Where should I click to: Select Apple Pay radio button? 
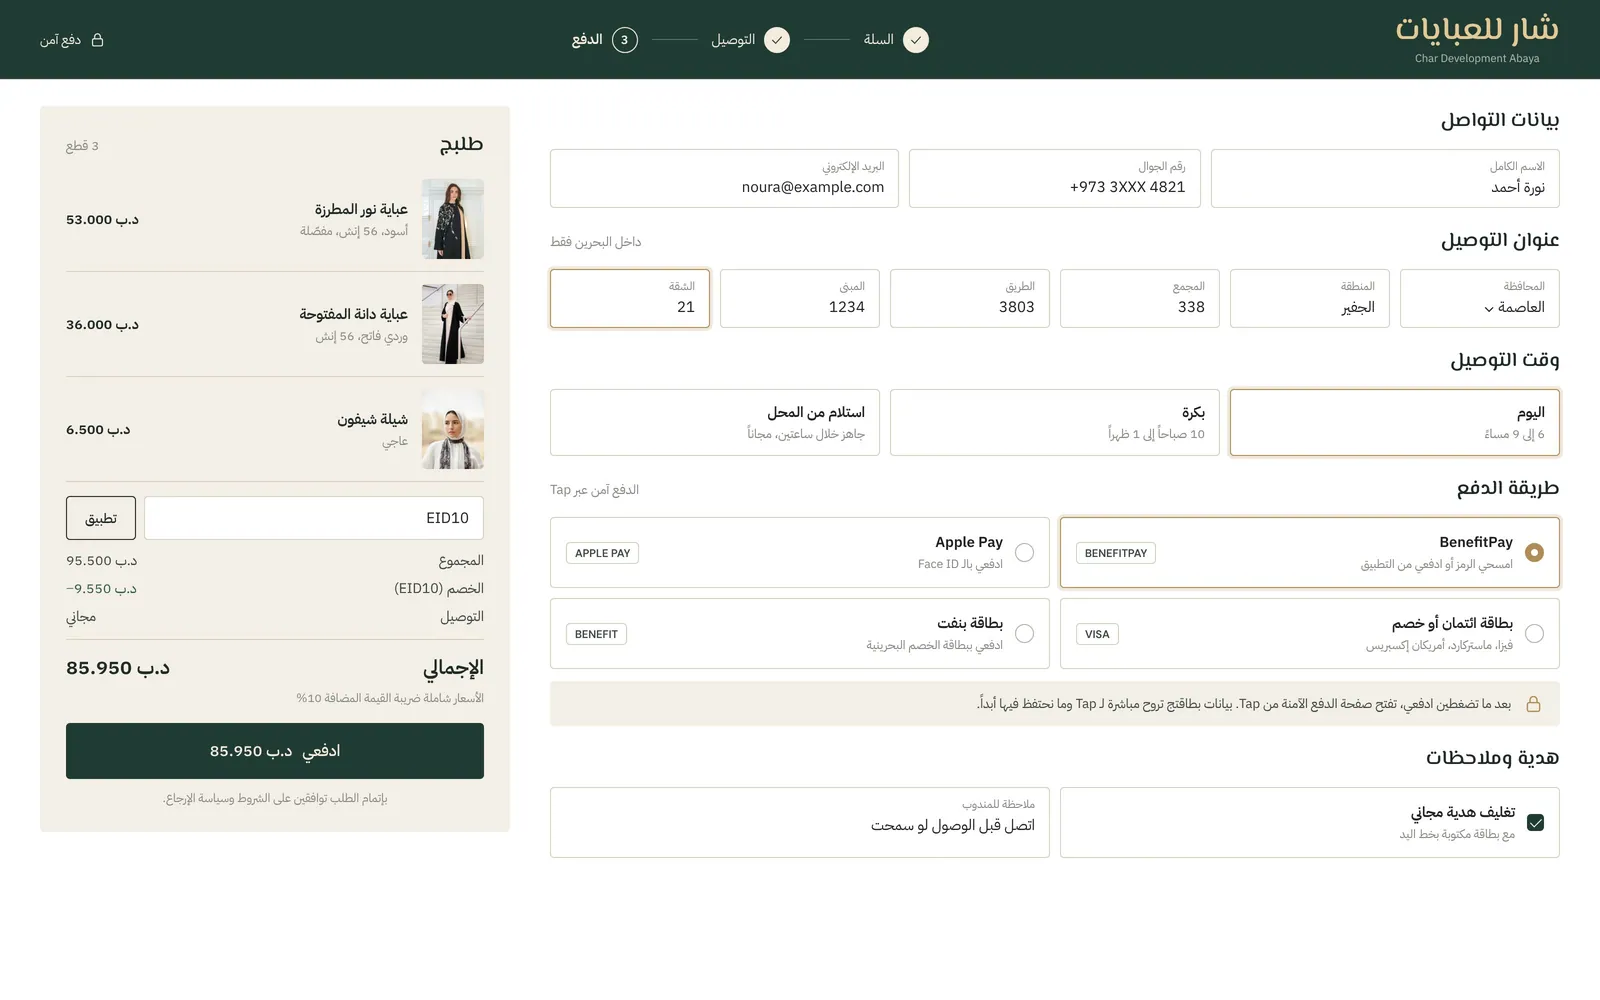pyautogui.click(x=1025, y=552)
